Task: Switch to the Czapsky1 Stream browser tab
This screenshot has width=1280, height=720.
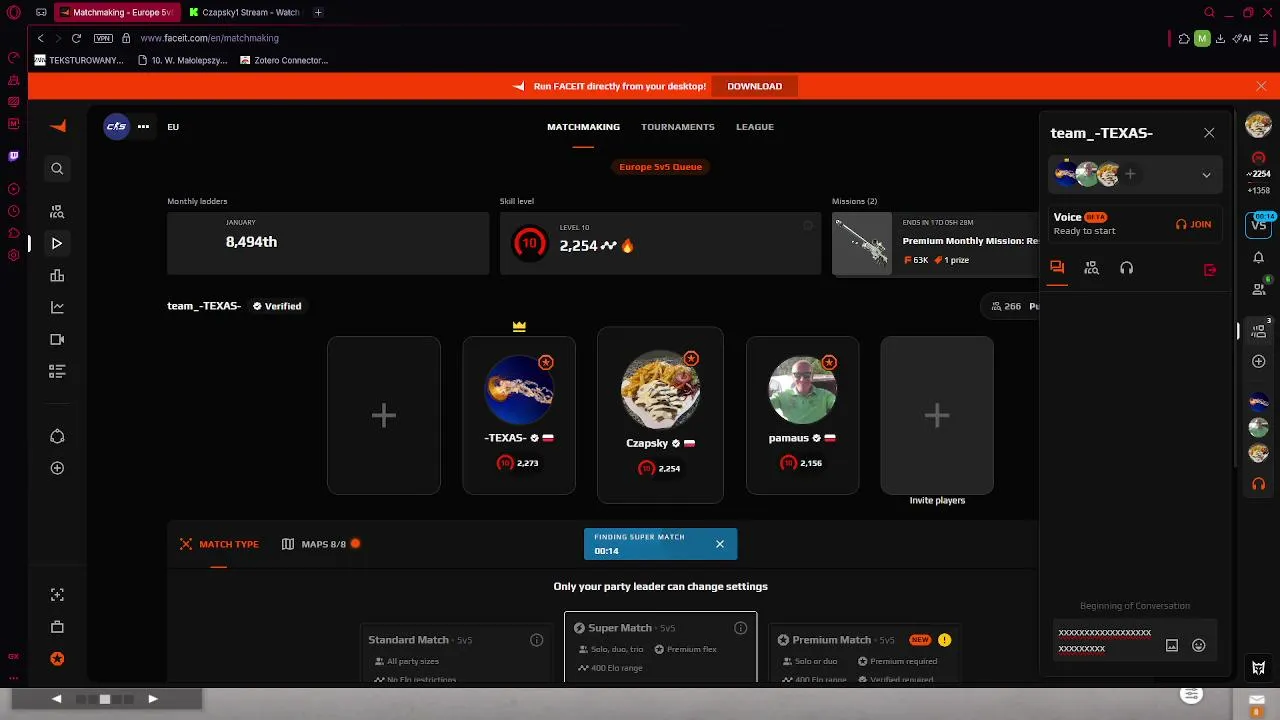Action: click(245, 12)
